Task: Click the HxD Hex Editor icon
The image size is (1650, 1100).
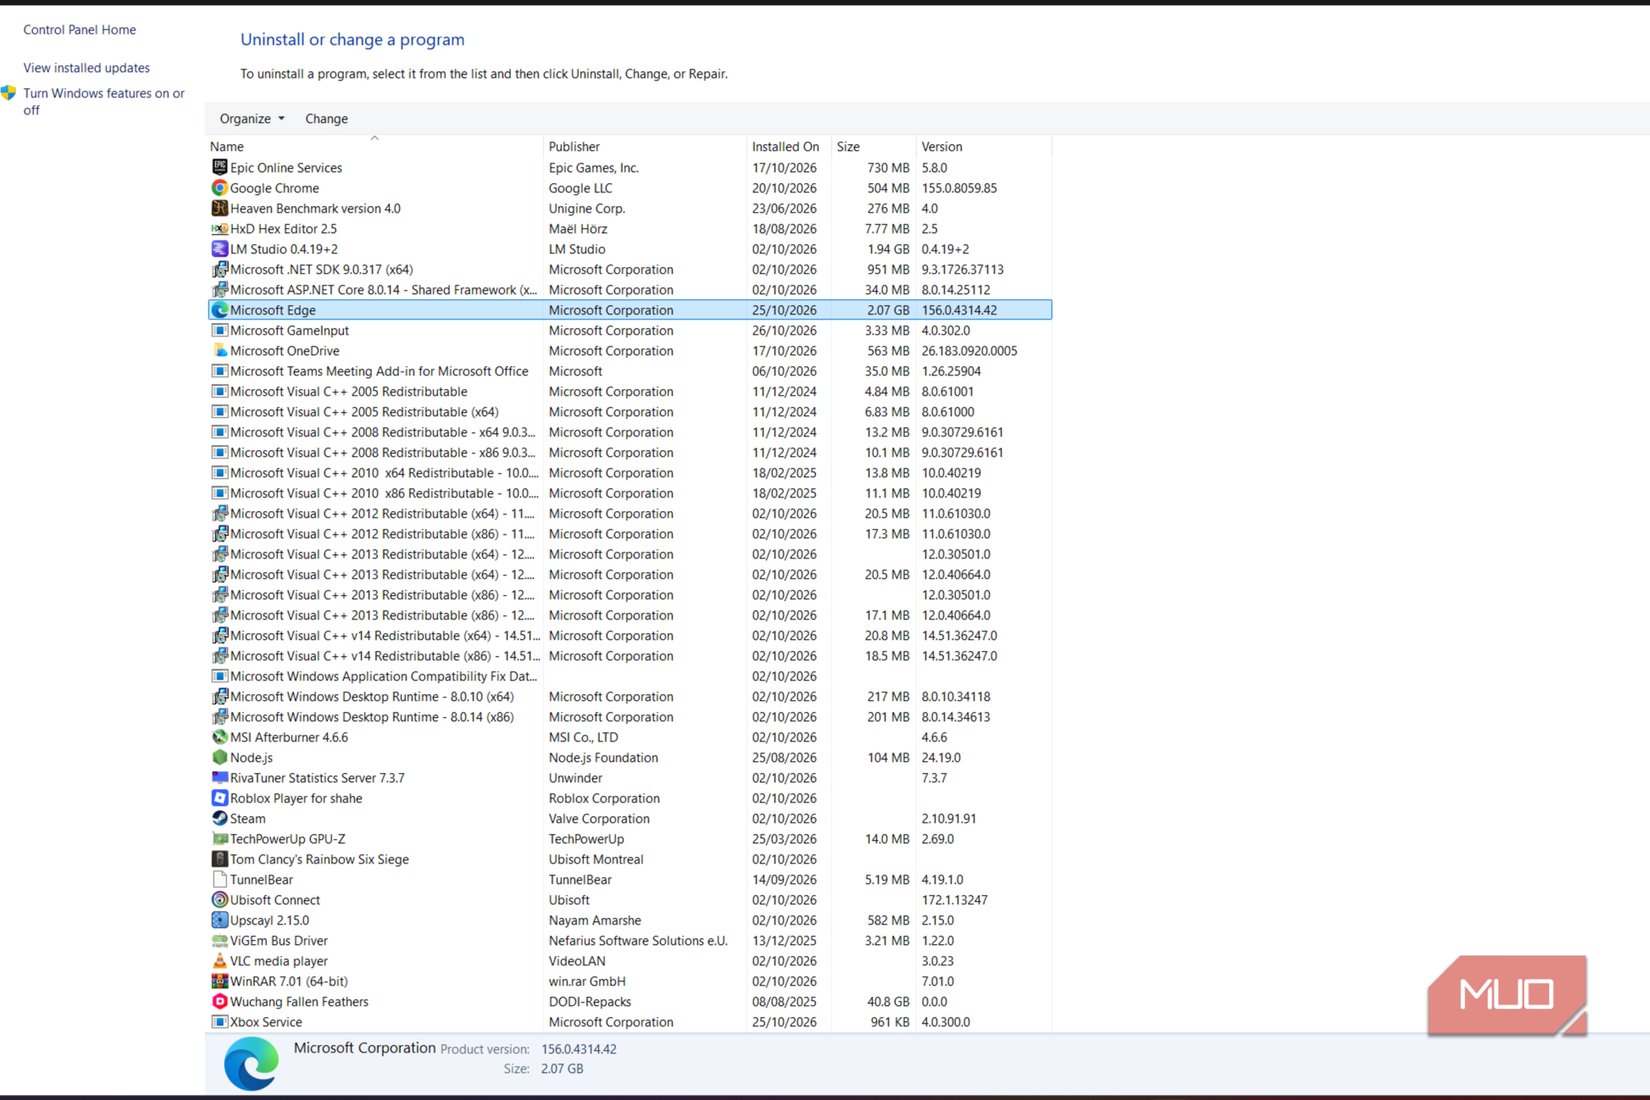Action: pos(219,228)
